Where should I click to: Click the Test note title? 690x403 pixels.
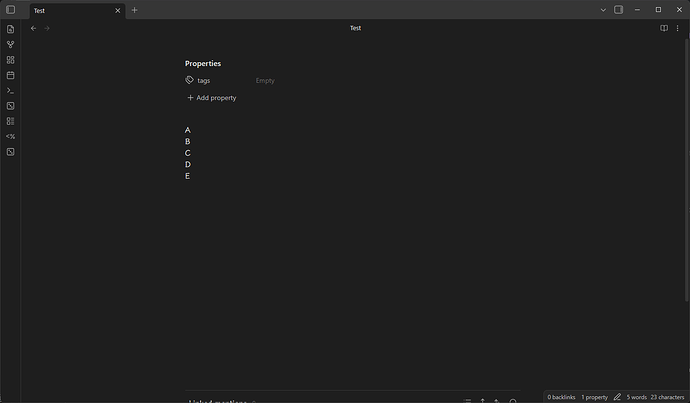click(356, 28)
